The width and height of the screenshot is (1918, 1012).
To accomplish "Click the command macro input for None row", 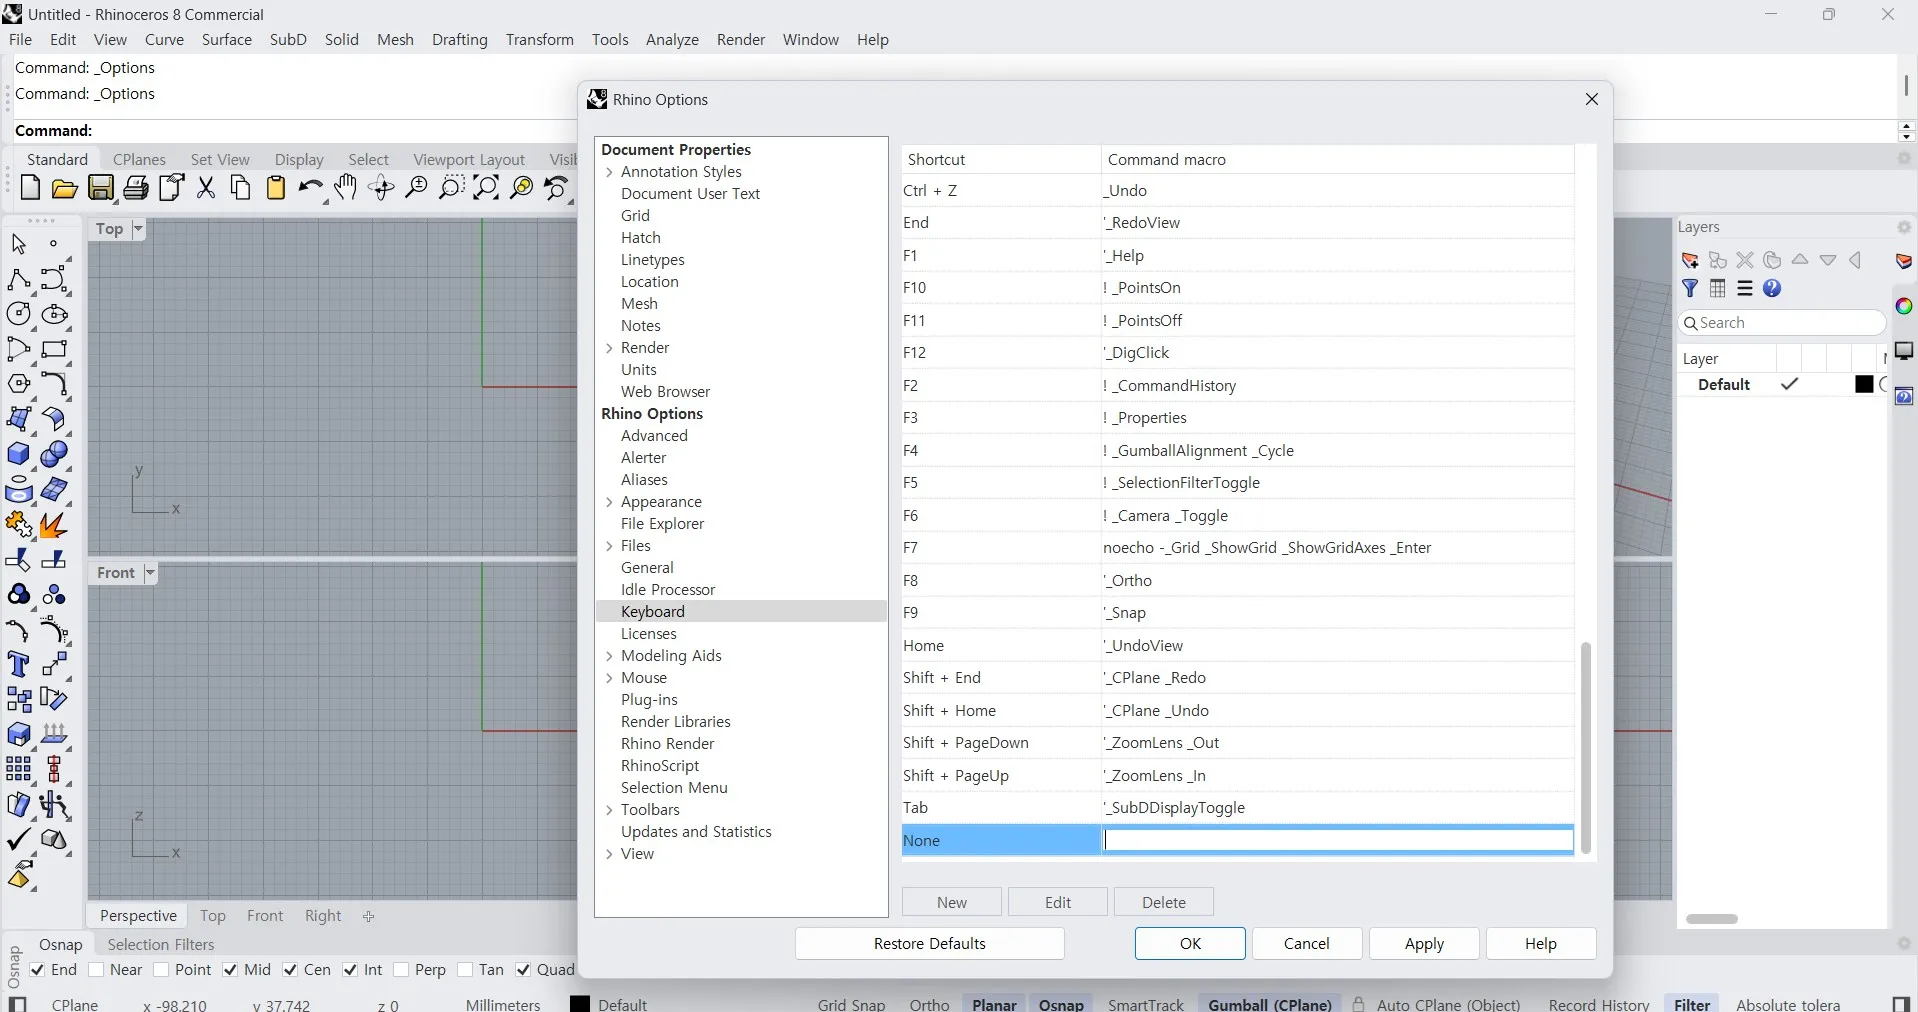I will click(x=1338, y=841).
